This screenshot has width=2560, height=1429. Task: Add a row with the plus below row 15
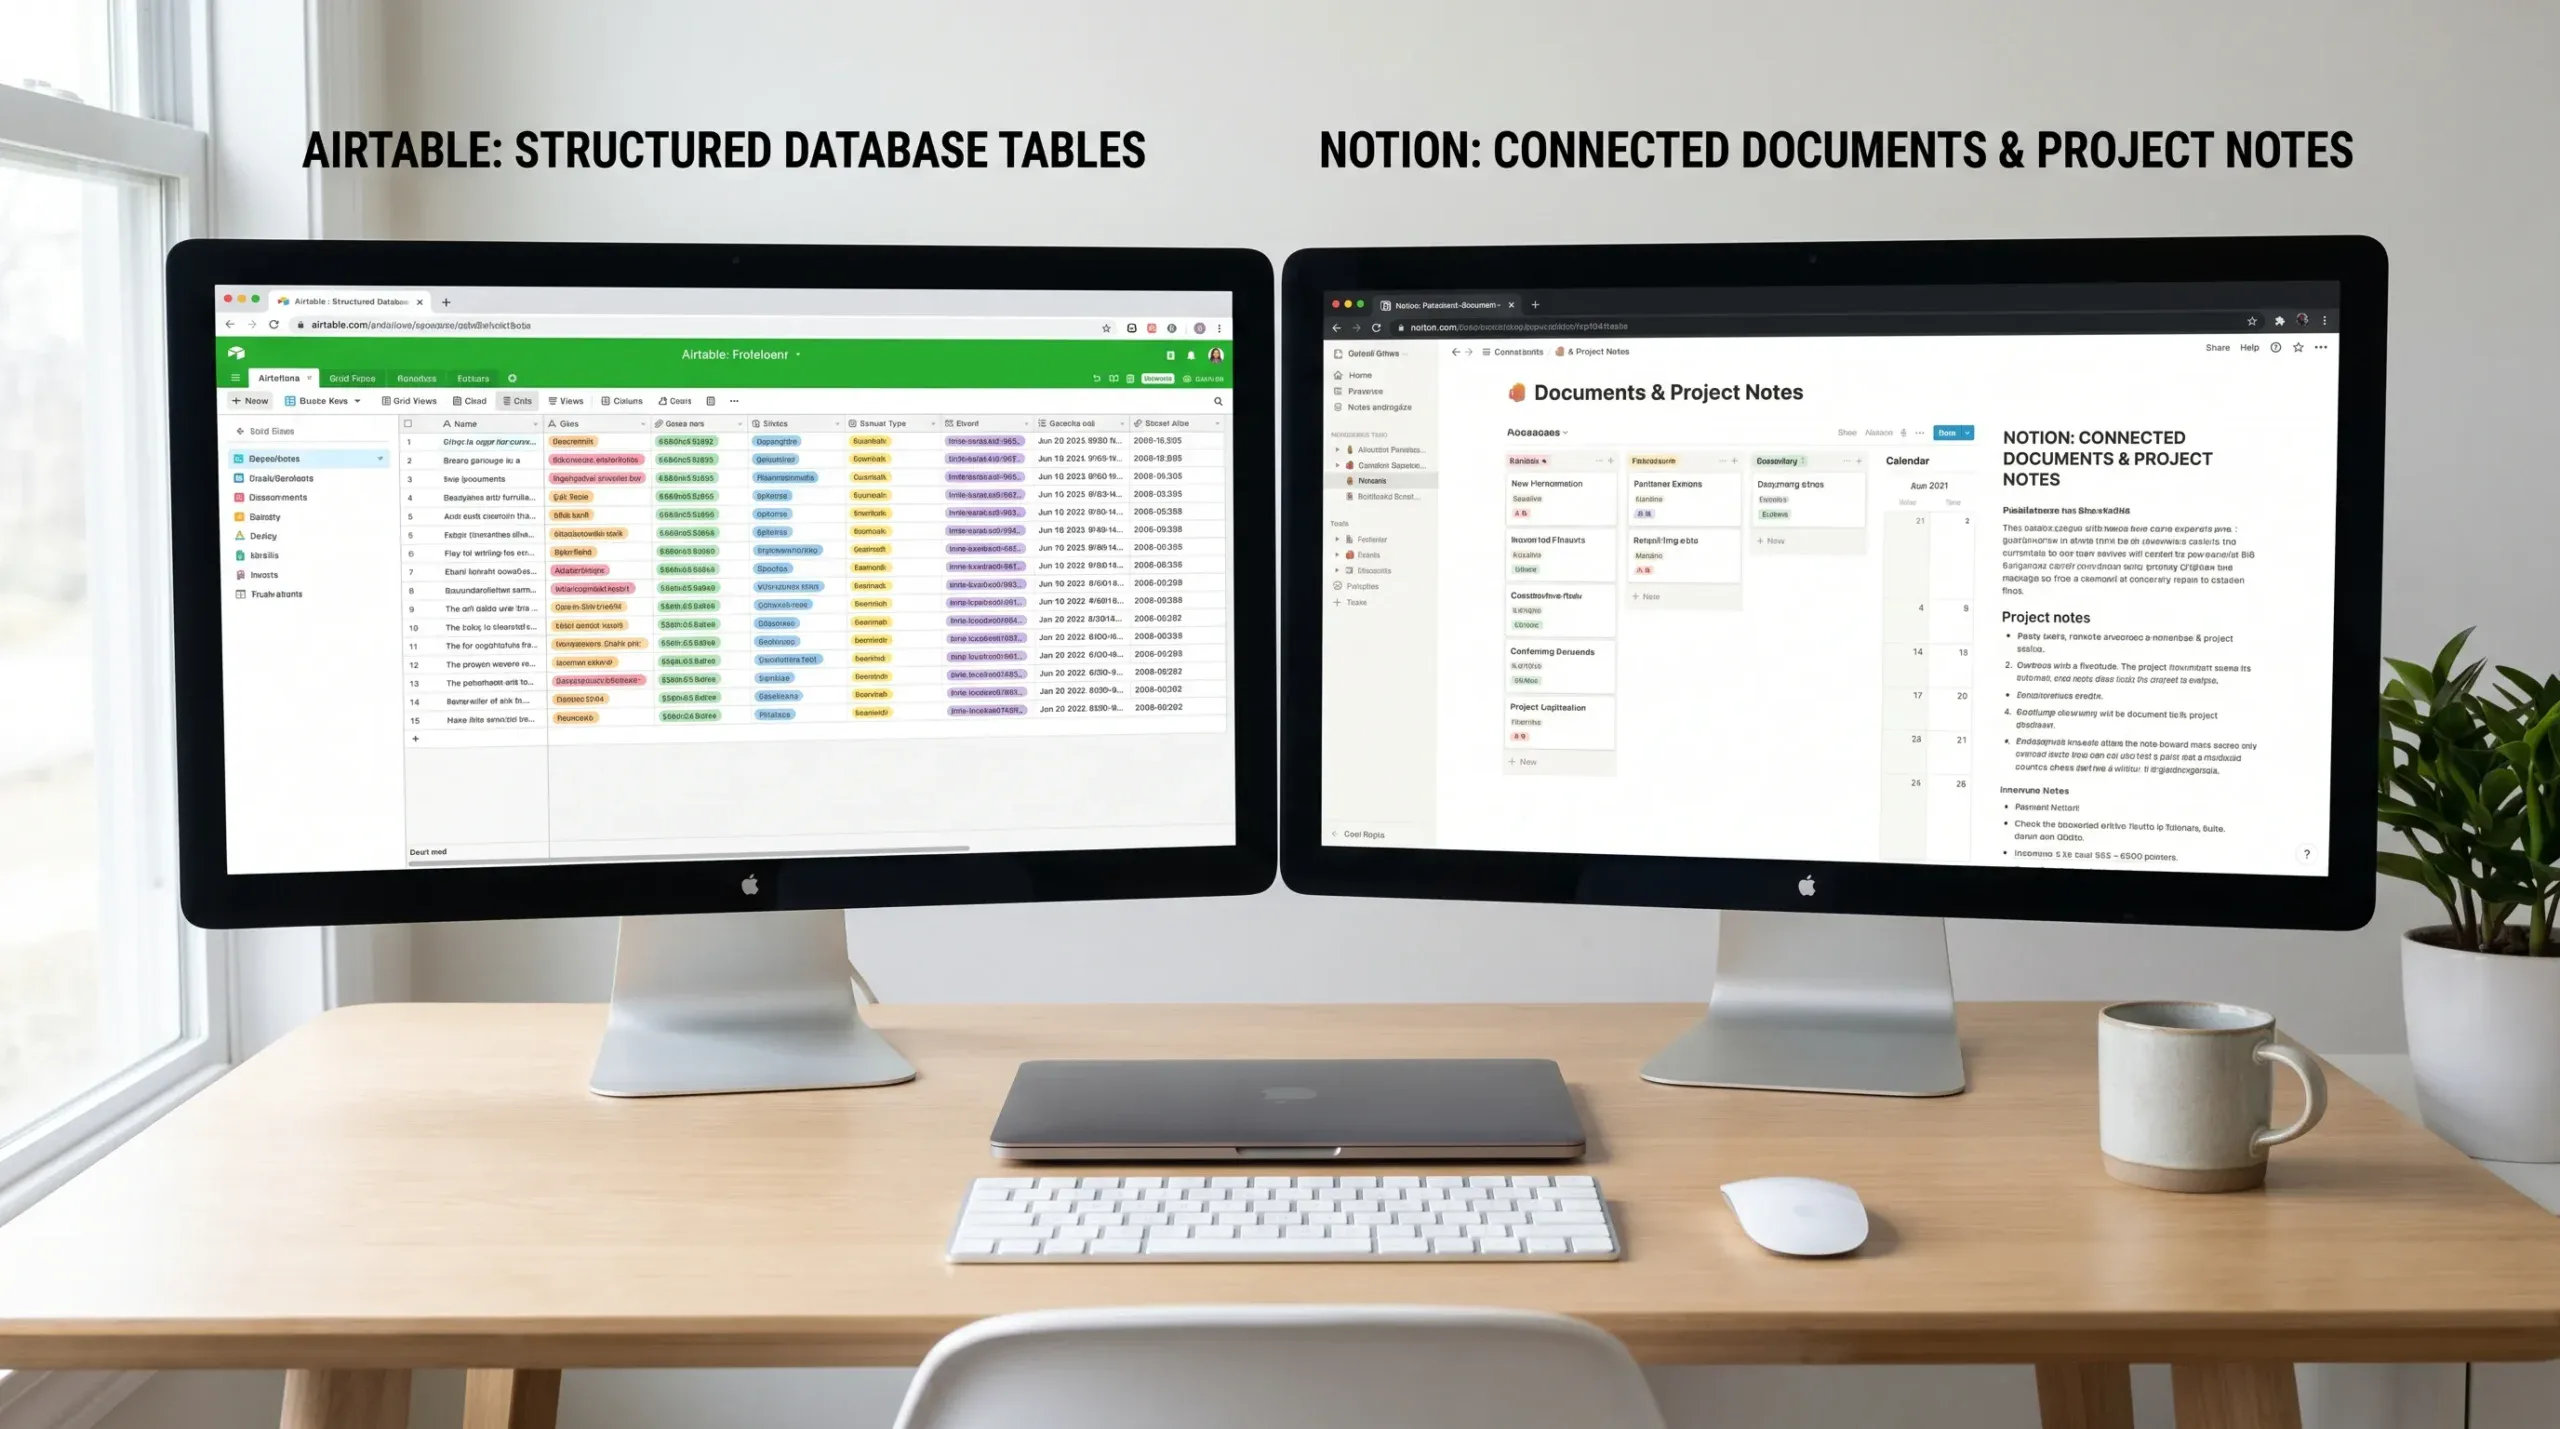[416, 739]
